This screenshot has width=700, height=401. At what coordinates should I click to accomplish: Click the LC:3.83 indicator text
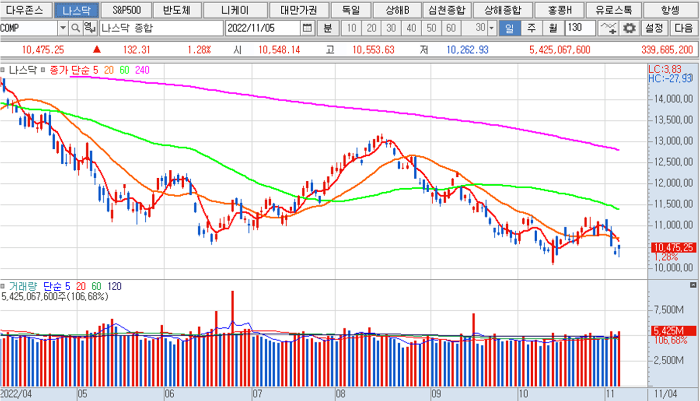[665, 69]
